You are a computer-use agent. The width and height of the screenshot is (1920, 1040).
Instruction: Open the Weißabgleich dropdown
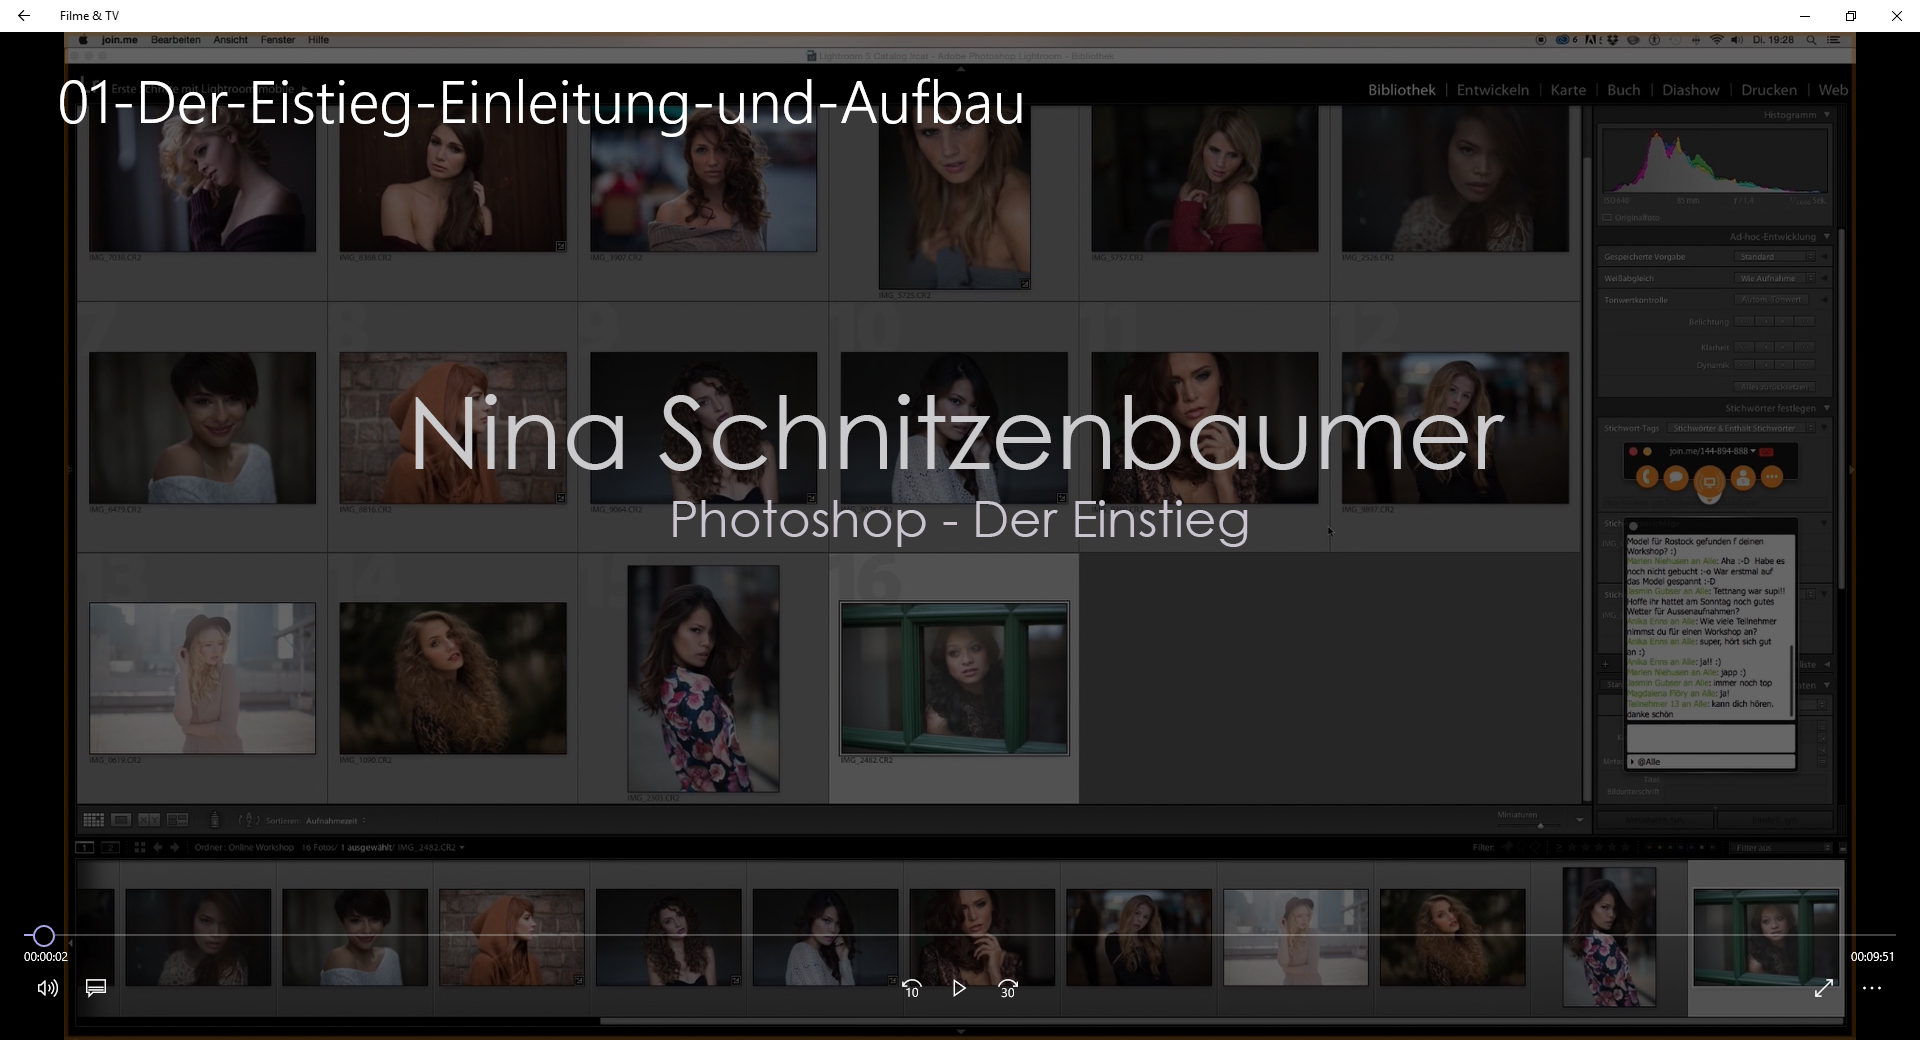(1776, 278)
